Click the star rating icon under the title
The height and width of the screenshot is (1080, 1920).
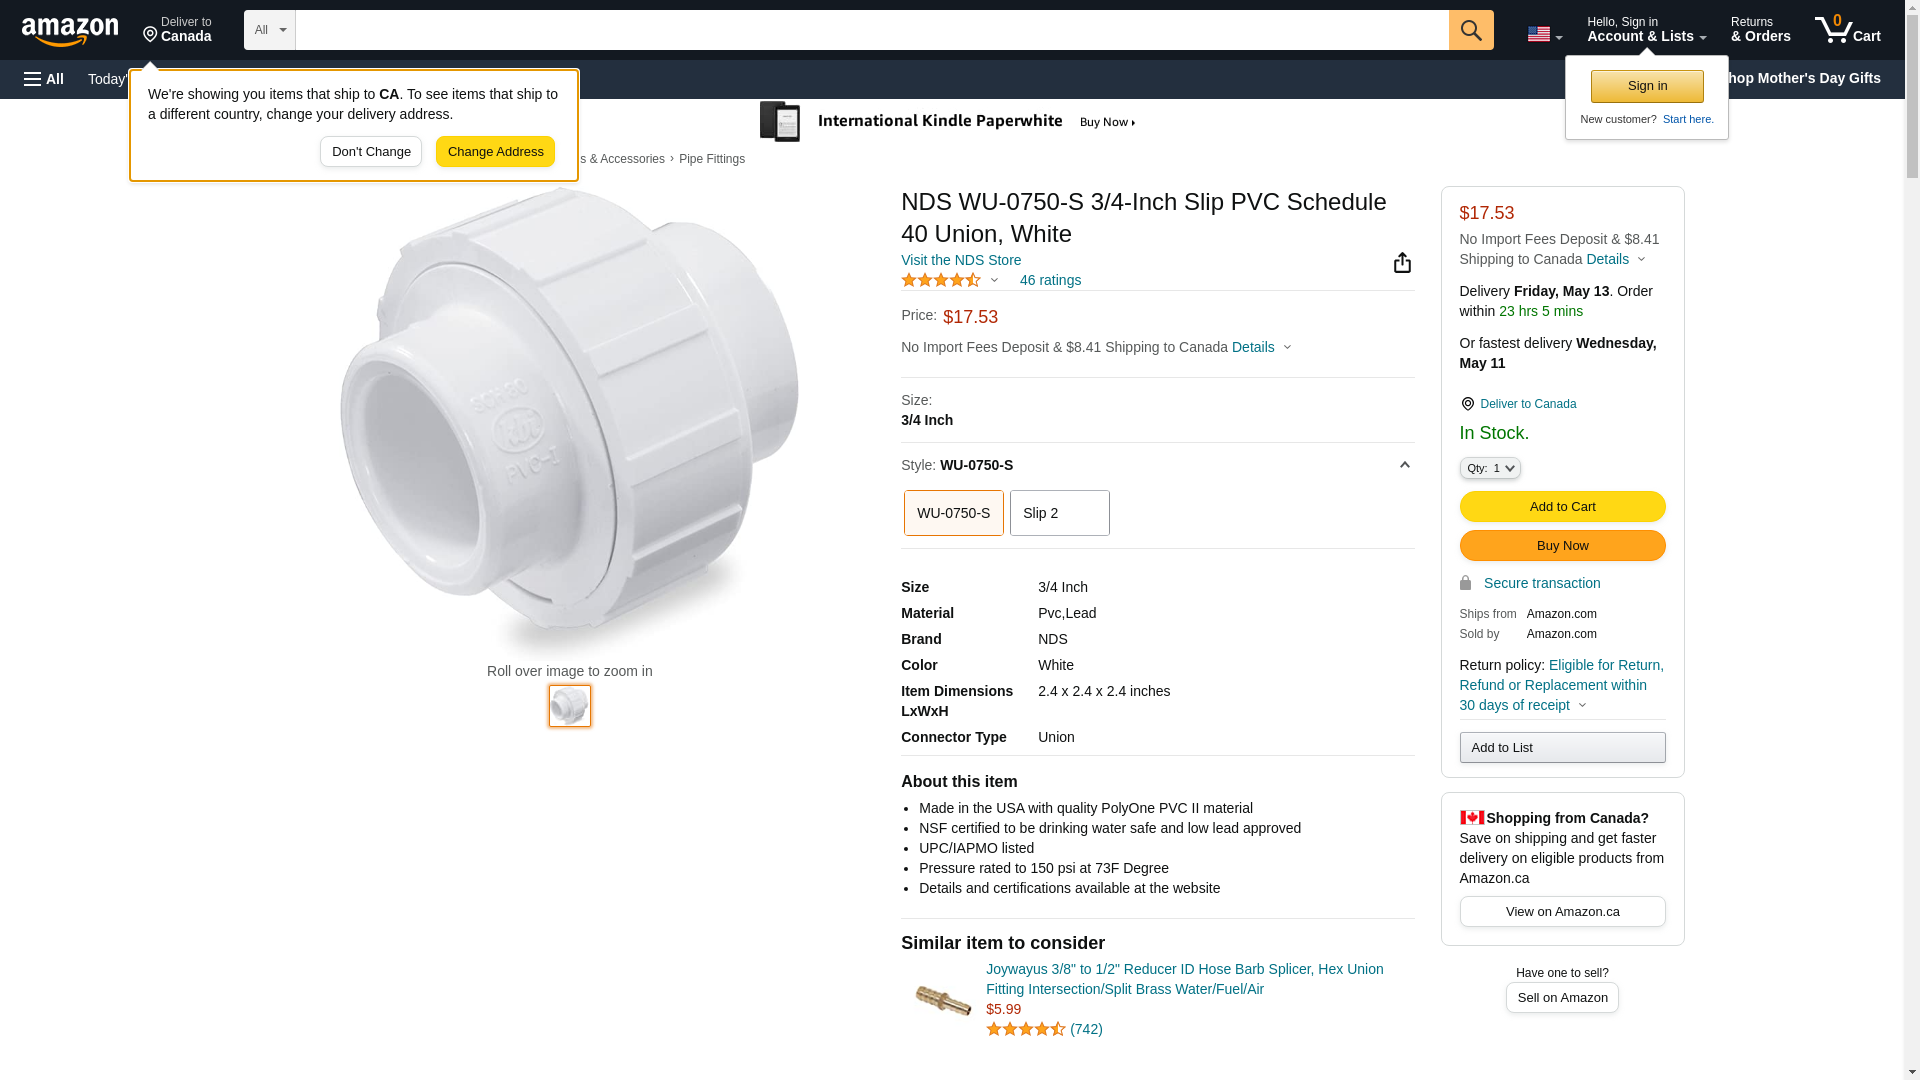(x=941, y=281)
